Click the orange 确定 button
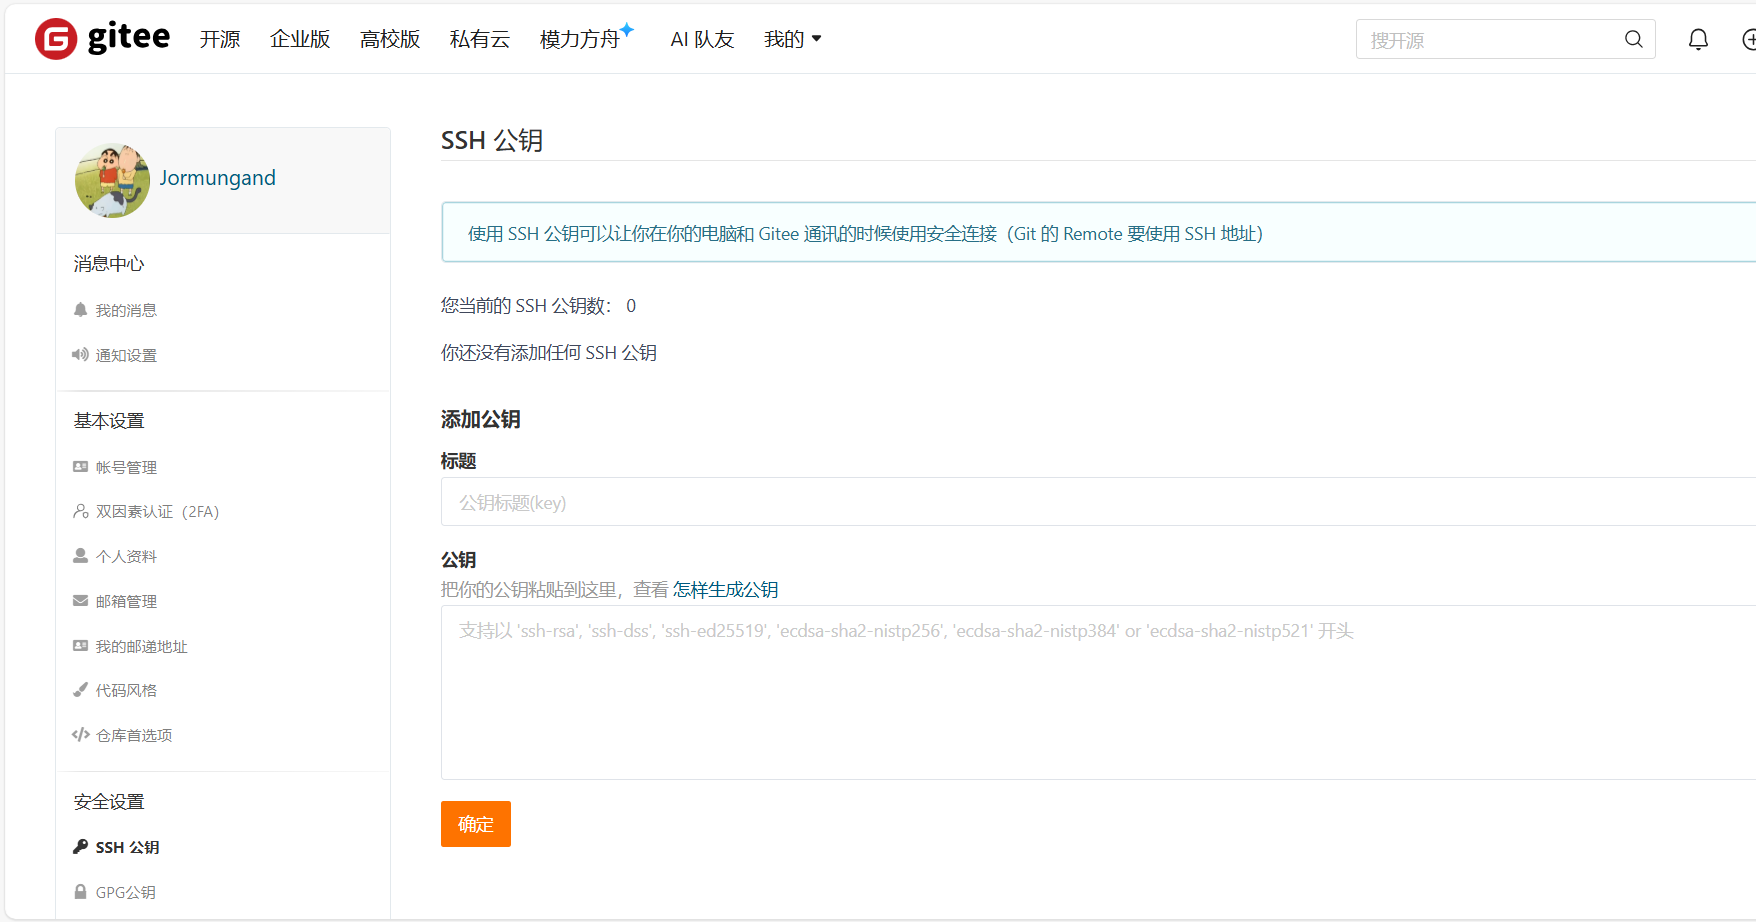The image size is (1756, 922). pos(476,824)
